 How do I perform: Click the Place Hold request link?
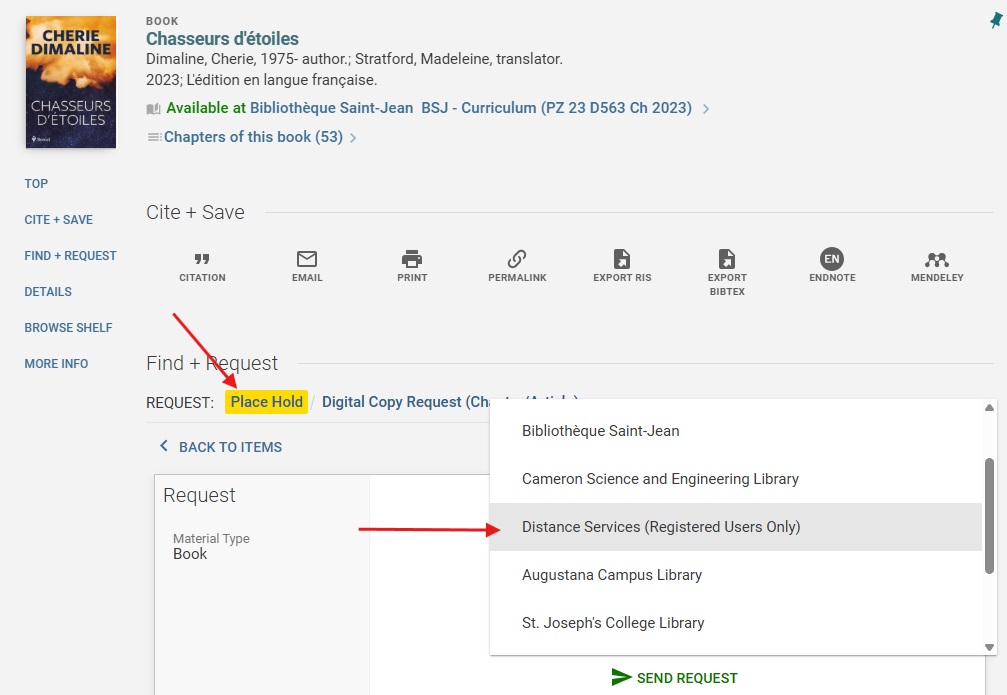point(267,402)
